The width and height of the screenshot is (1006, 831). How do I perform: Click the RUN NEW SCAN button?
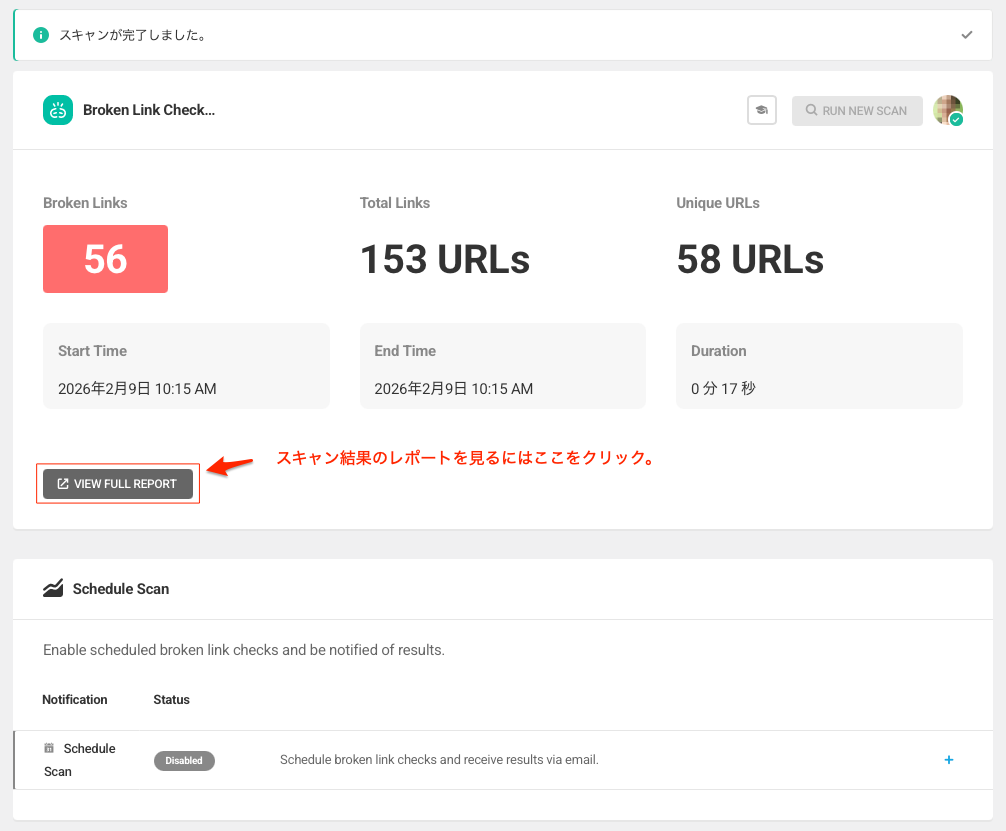click(856, 110)
